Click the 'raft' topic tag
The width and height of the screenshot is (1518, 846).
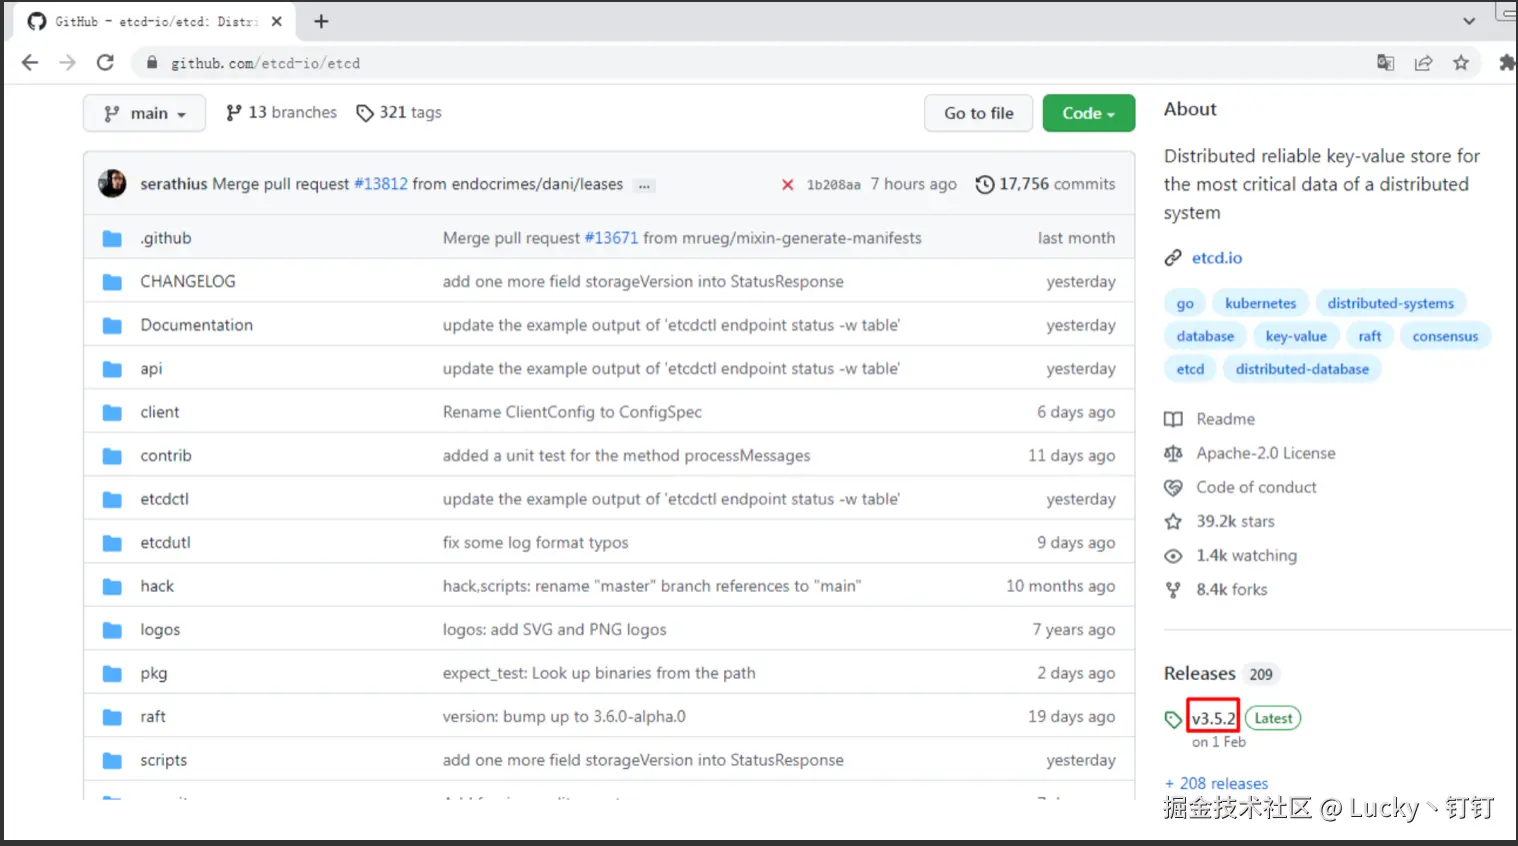[x=1370, y=336]
